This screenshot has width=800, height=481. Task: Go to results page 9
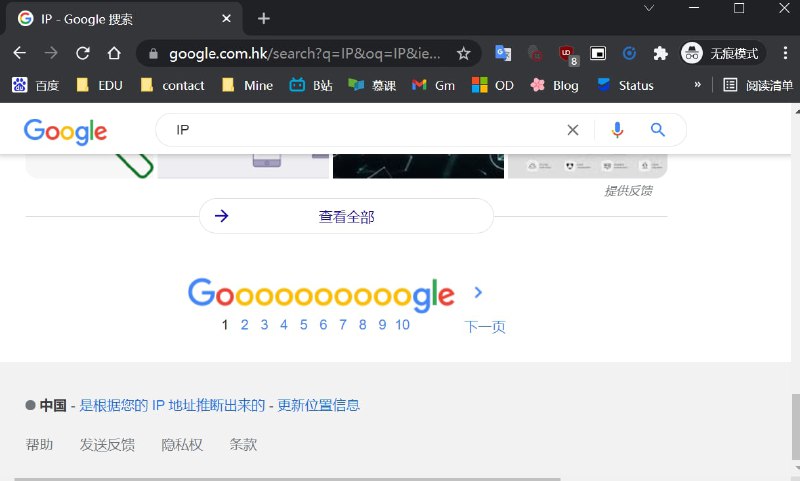pos(382,325)
